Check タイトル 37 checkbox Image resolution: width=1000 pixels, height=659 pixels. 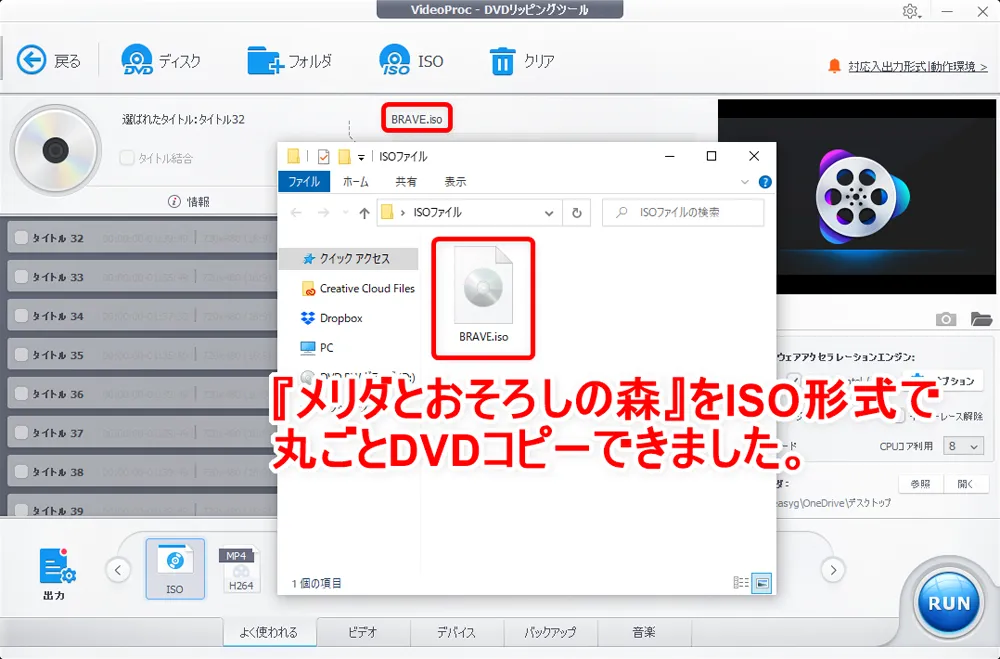click(x=21, y=432)
